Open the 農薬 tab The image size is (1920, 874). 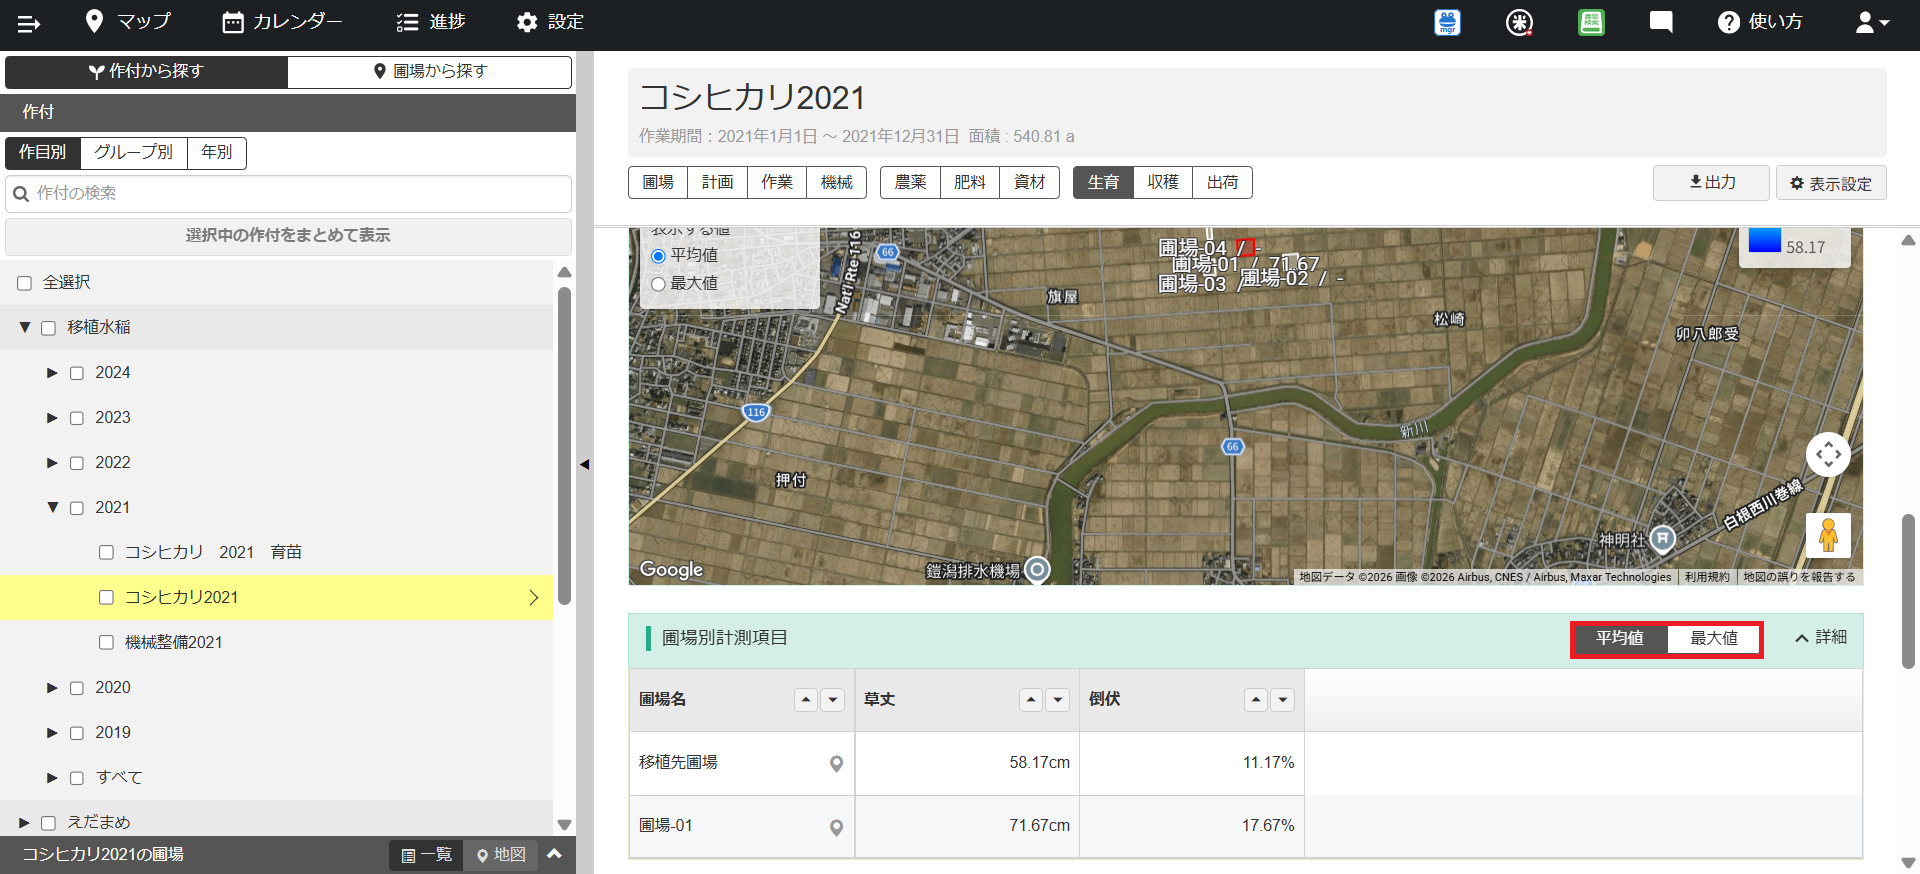click(x=910, y=183)
